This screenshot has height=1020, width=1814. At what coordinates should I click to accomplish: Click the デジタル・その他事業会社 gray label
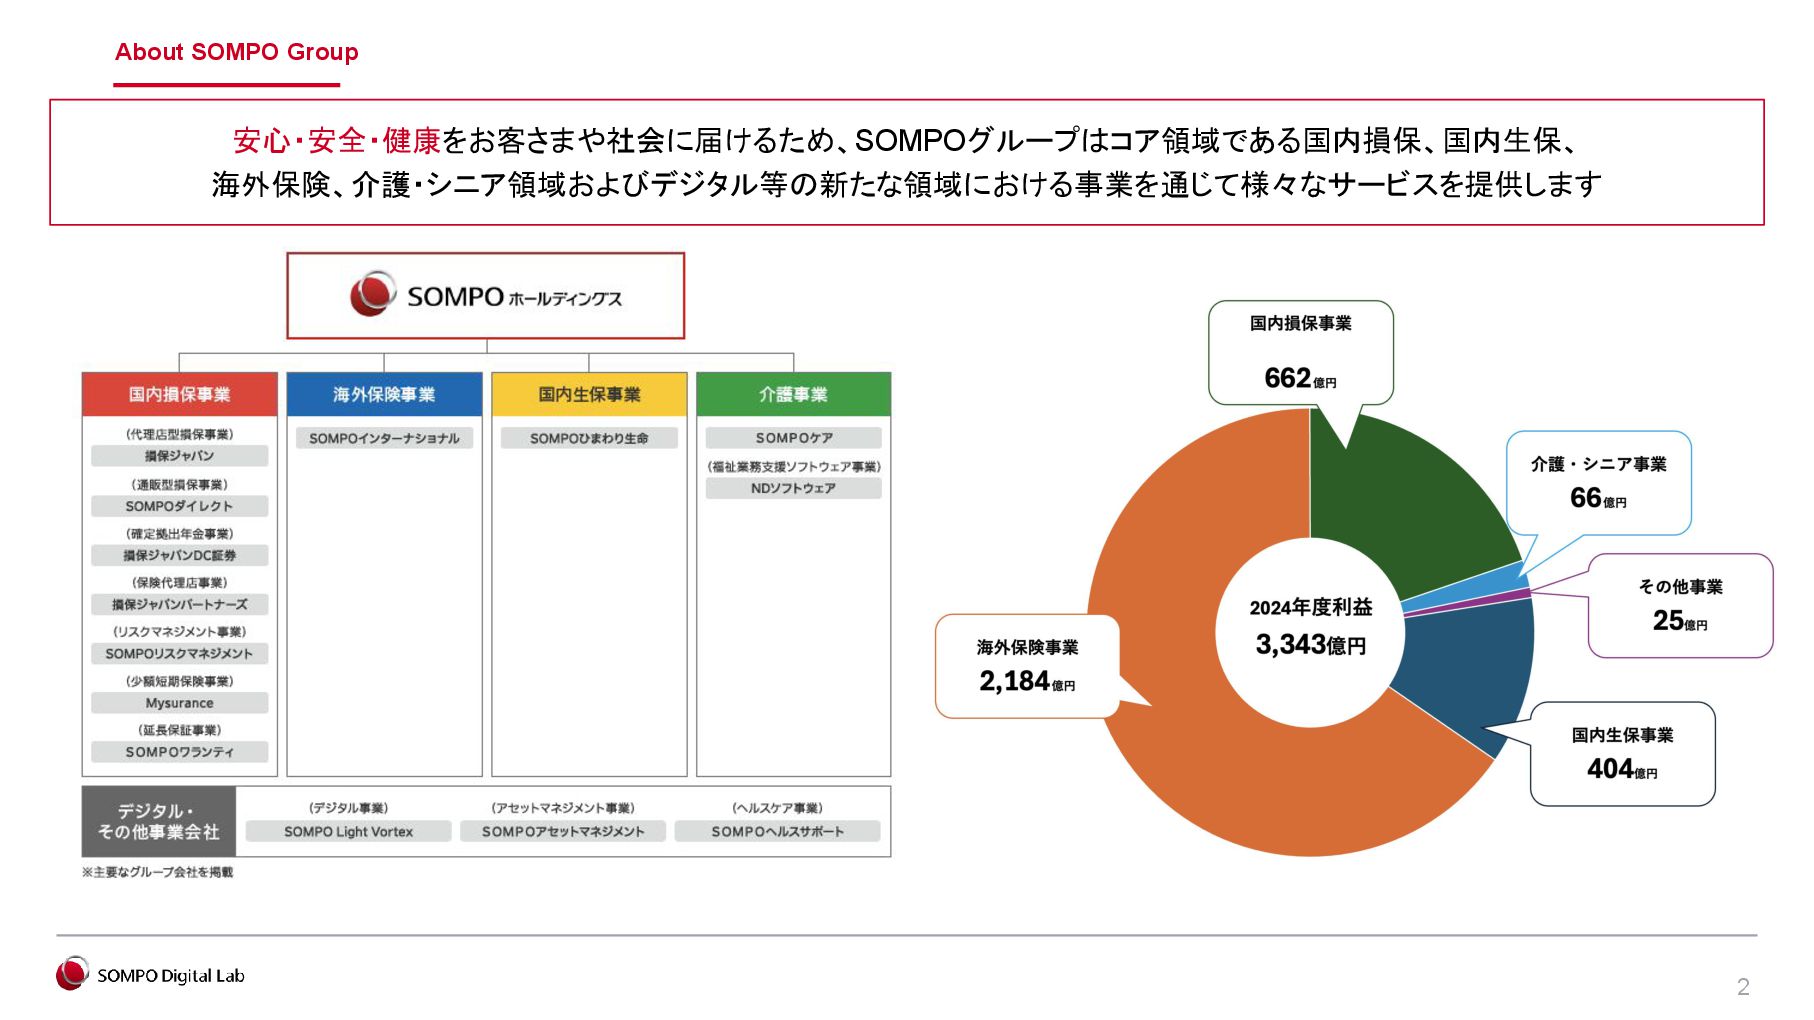158,821
